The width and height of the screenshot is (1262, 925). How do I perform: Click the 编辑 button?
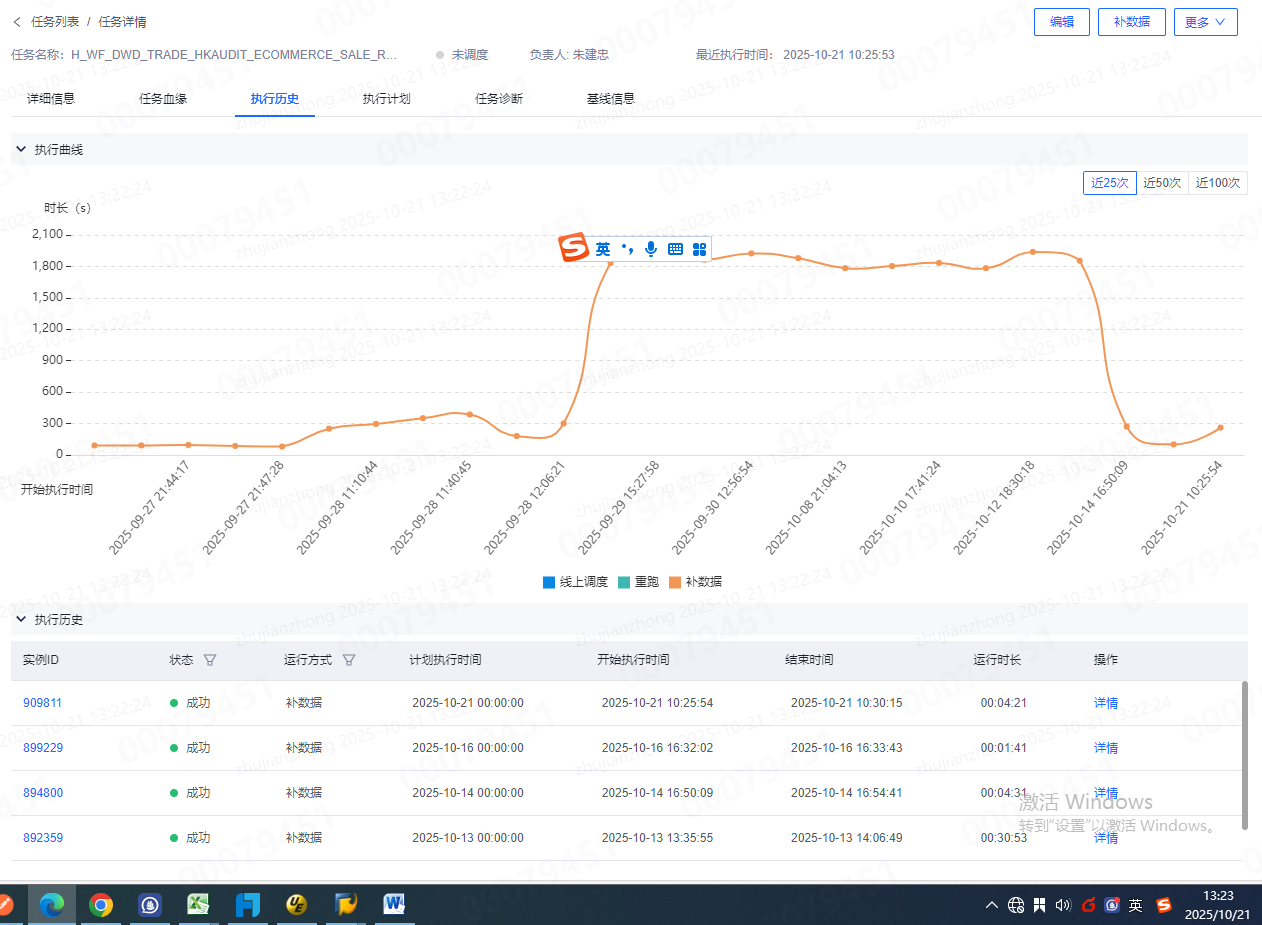pos(1061,22)
